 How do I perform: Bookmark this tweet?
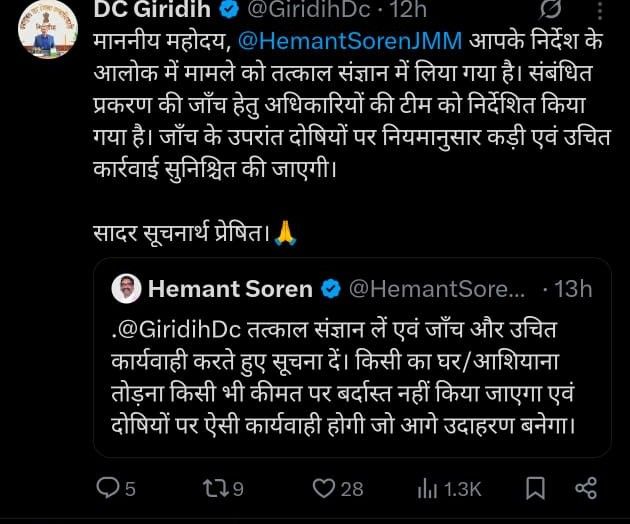tap(536, 487)
